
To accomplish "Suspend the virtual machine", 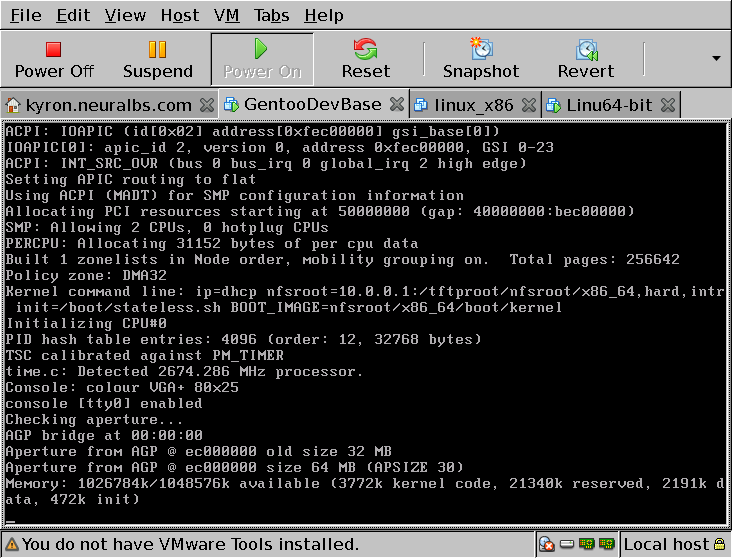I will point(157,59).
